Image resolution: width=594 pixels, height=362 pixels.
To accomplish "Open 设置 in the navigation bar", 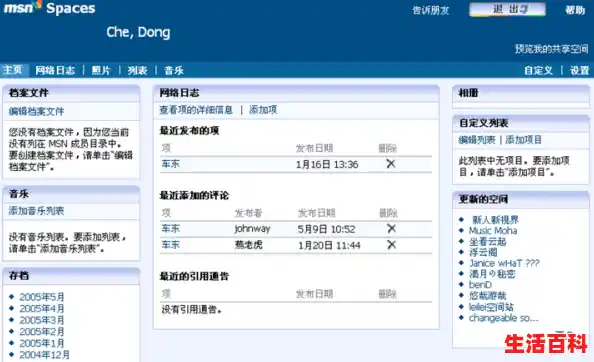I will tap(580, 70).
